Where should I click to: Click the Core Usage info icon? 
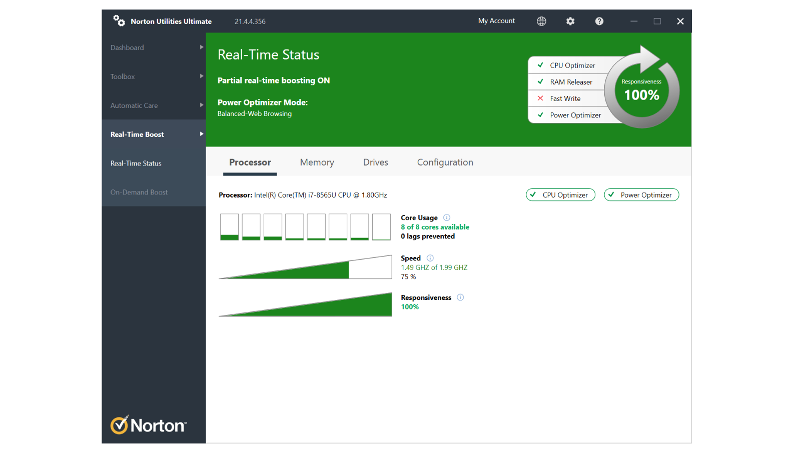pyautogui.click(x=446, y=217)
